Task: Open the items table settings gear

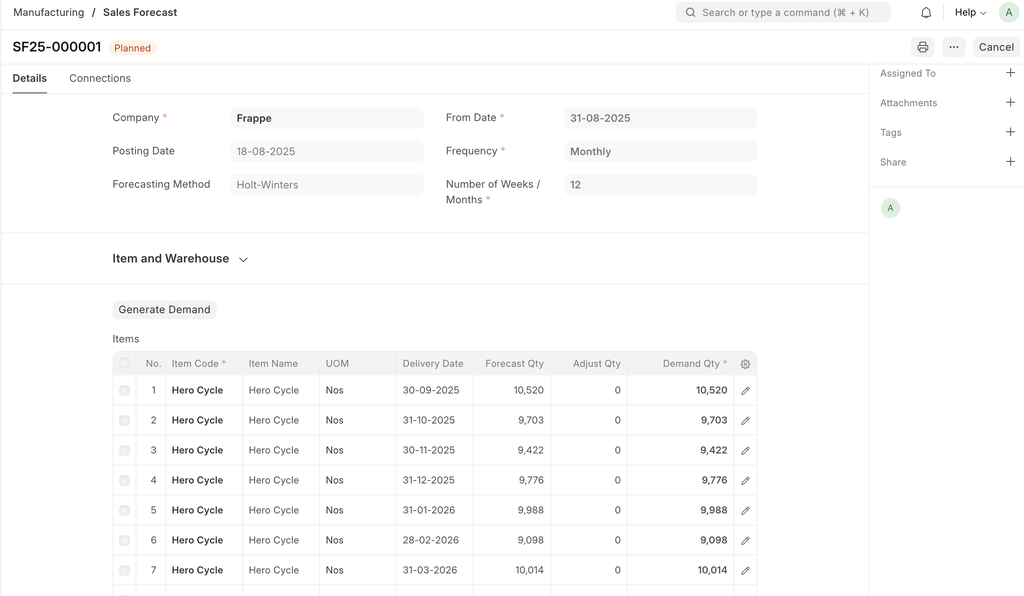Action: (745, 364)
